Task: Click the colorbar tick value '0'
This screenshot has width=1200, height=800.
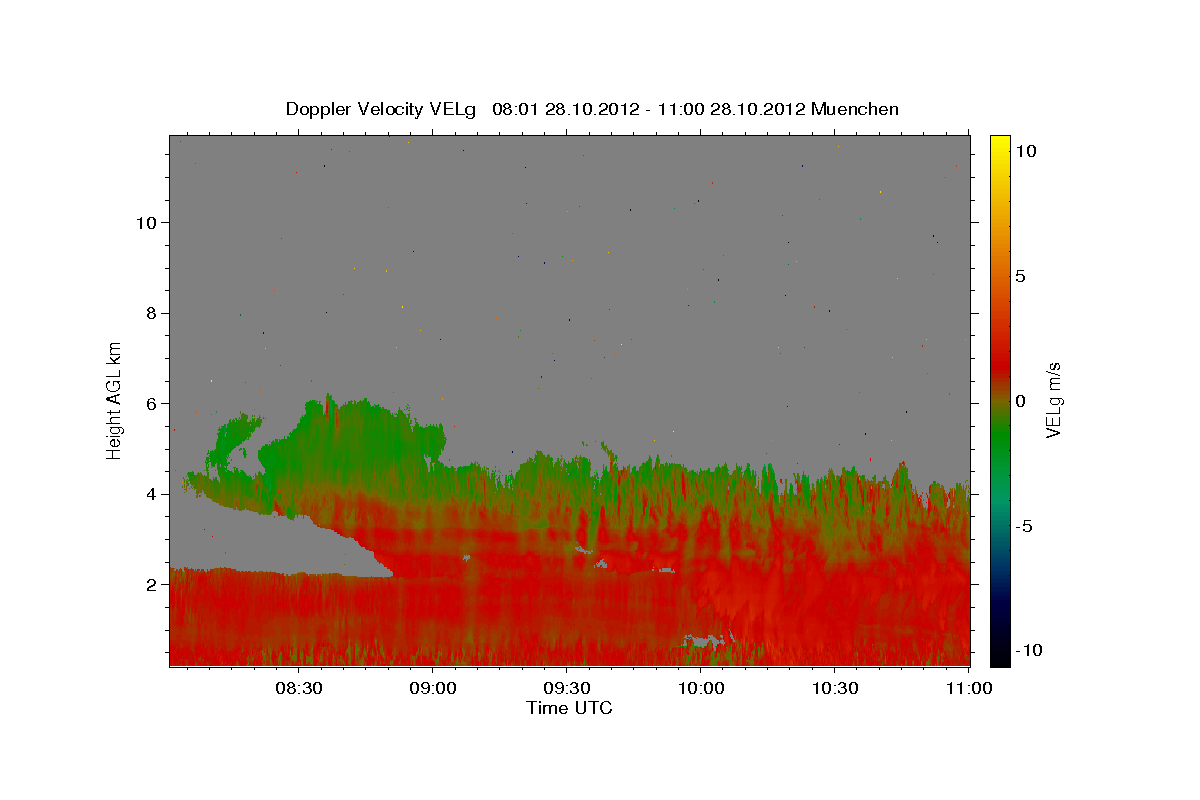Action: 1019,401
